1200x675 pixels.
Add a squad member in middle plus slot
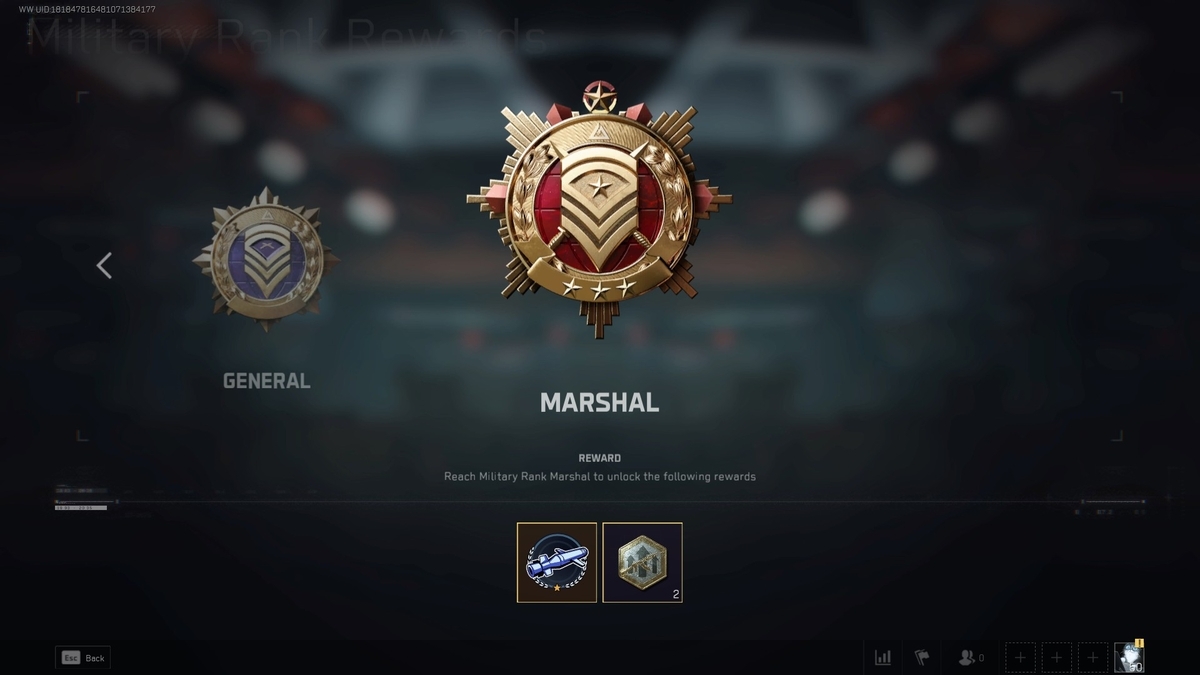pos(1057,658)
